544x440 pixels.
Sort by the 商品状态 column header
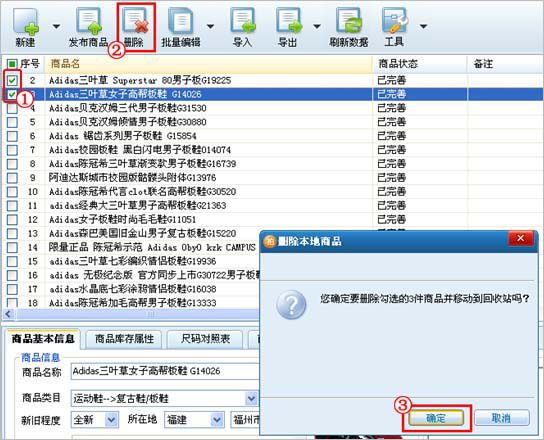tap(420, 64)
